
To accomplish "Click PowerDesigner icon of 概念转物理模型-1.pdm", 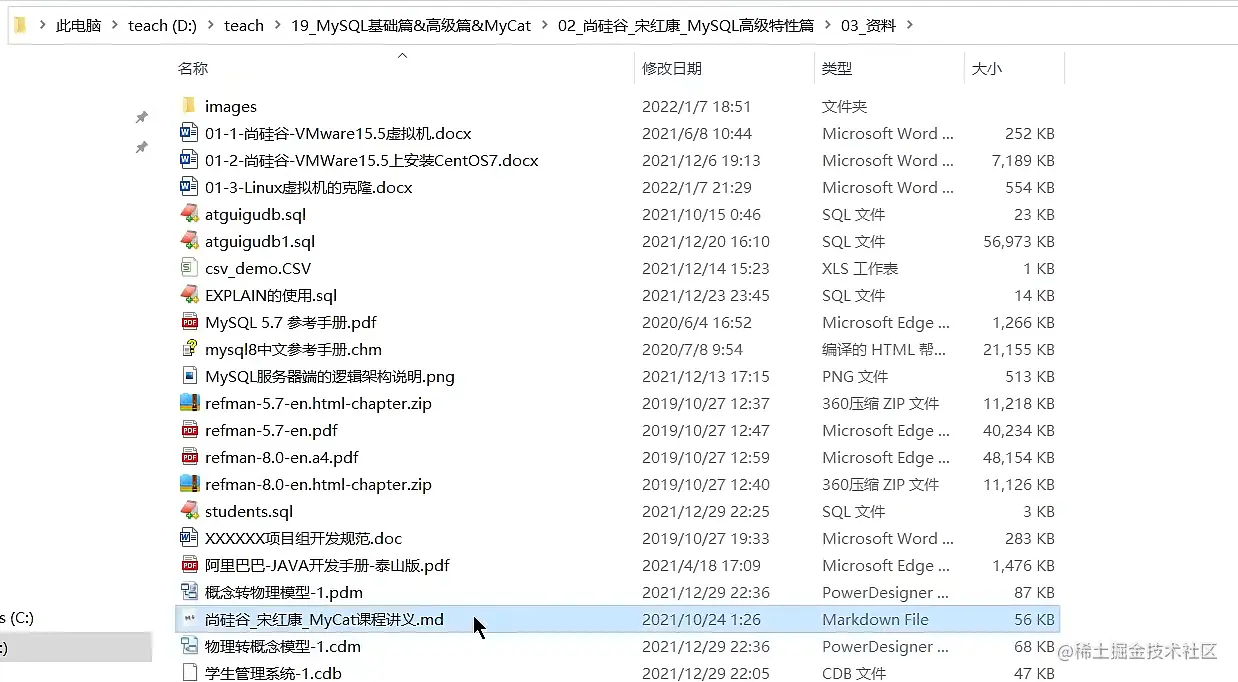I will [x=190, y=592].
